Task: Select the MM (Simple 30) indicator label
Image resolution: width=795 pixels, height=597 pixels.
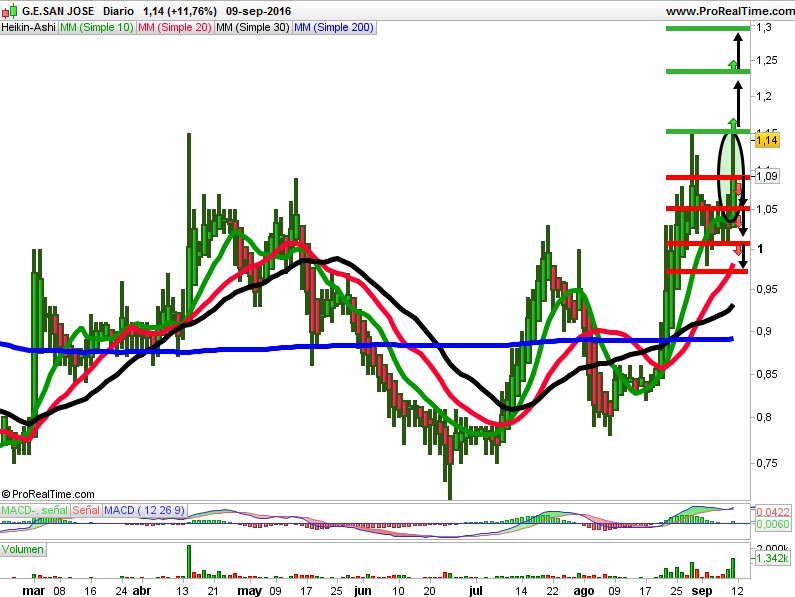Action: (253, 27)
